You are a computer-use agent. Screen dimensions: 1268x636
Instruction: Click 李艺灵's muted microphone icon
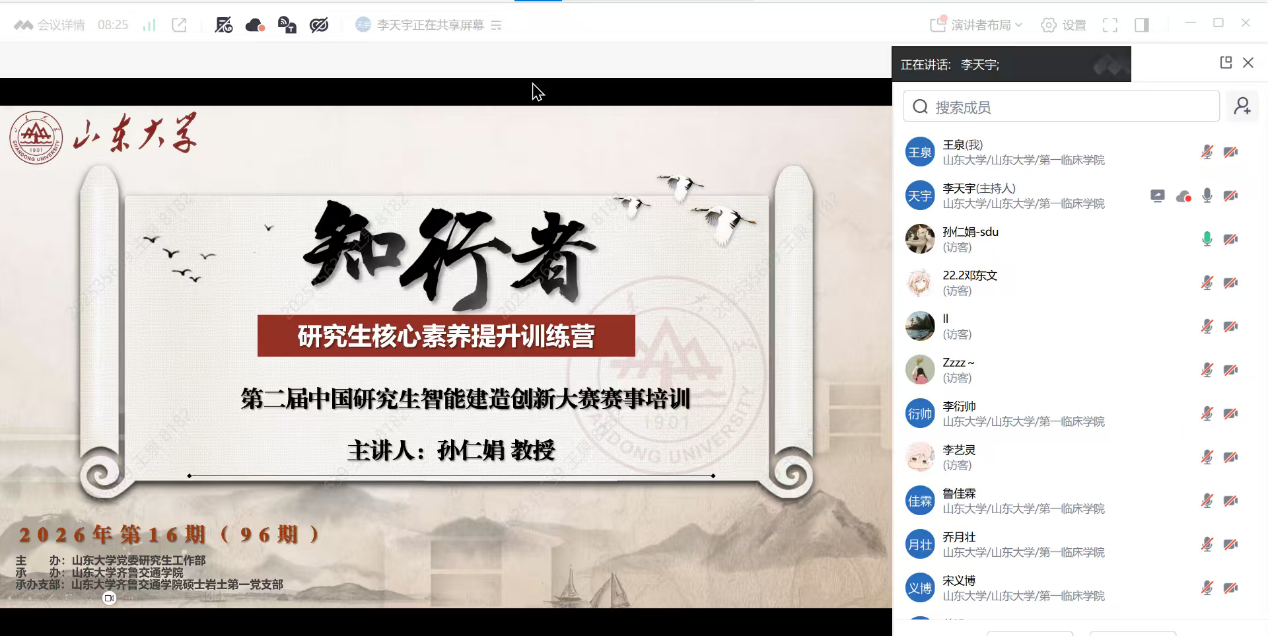(1207, 457)
